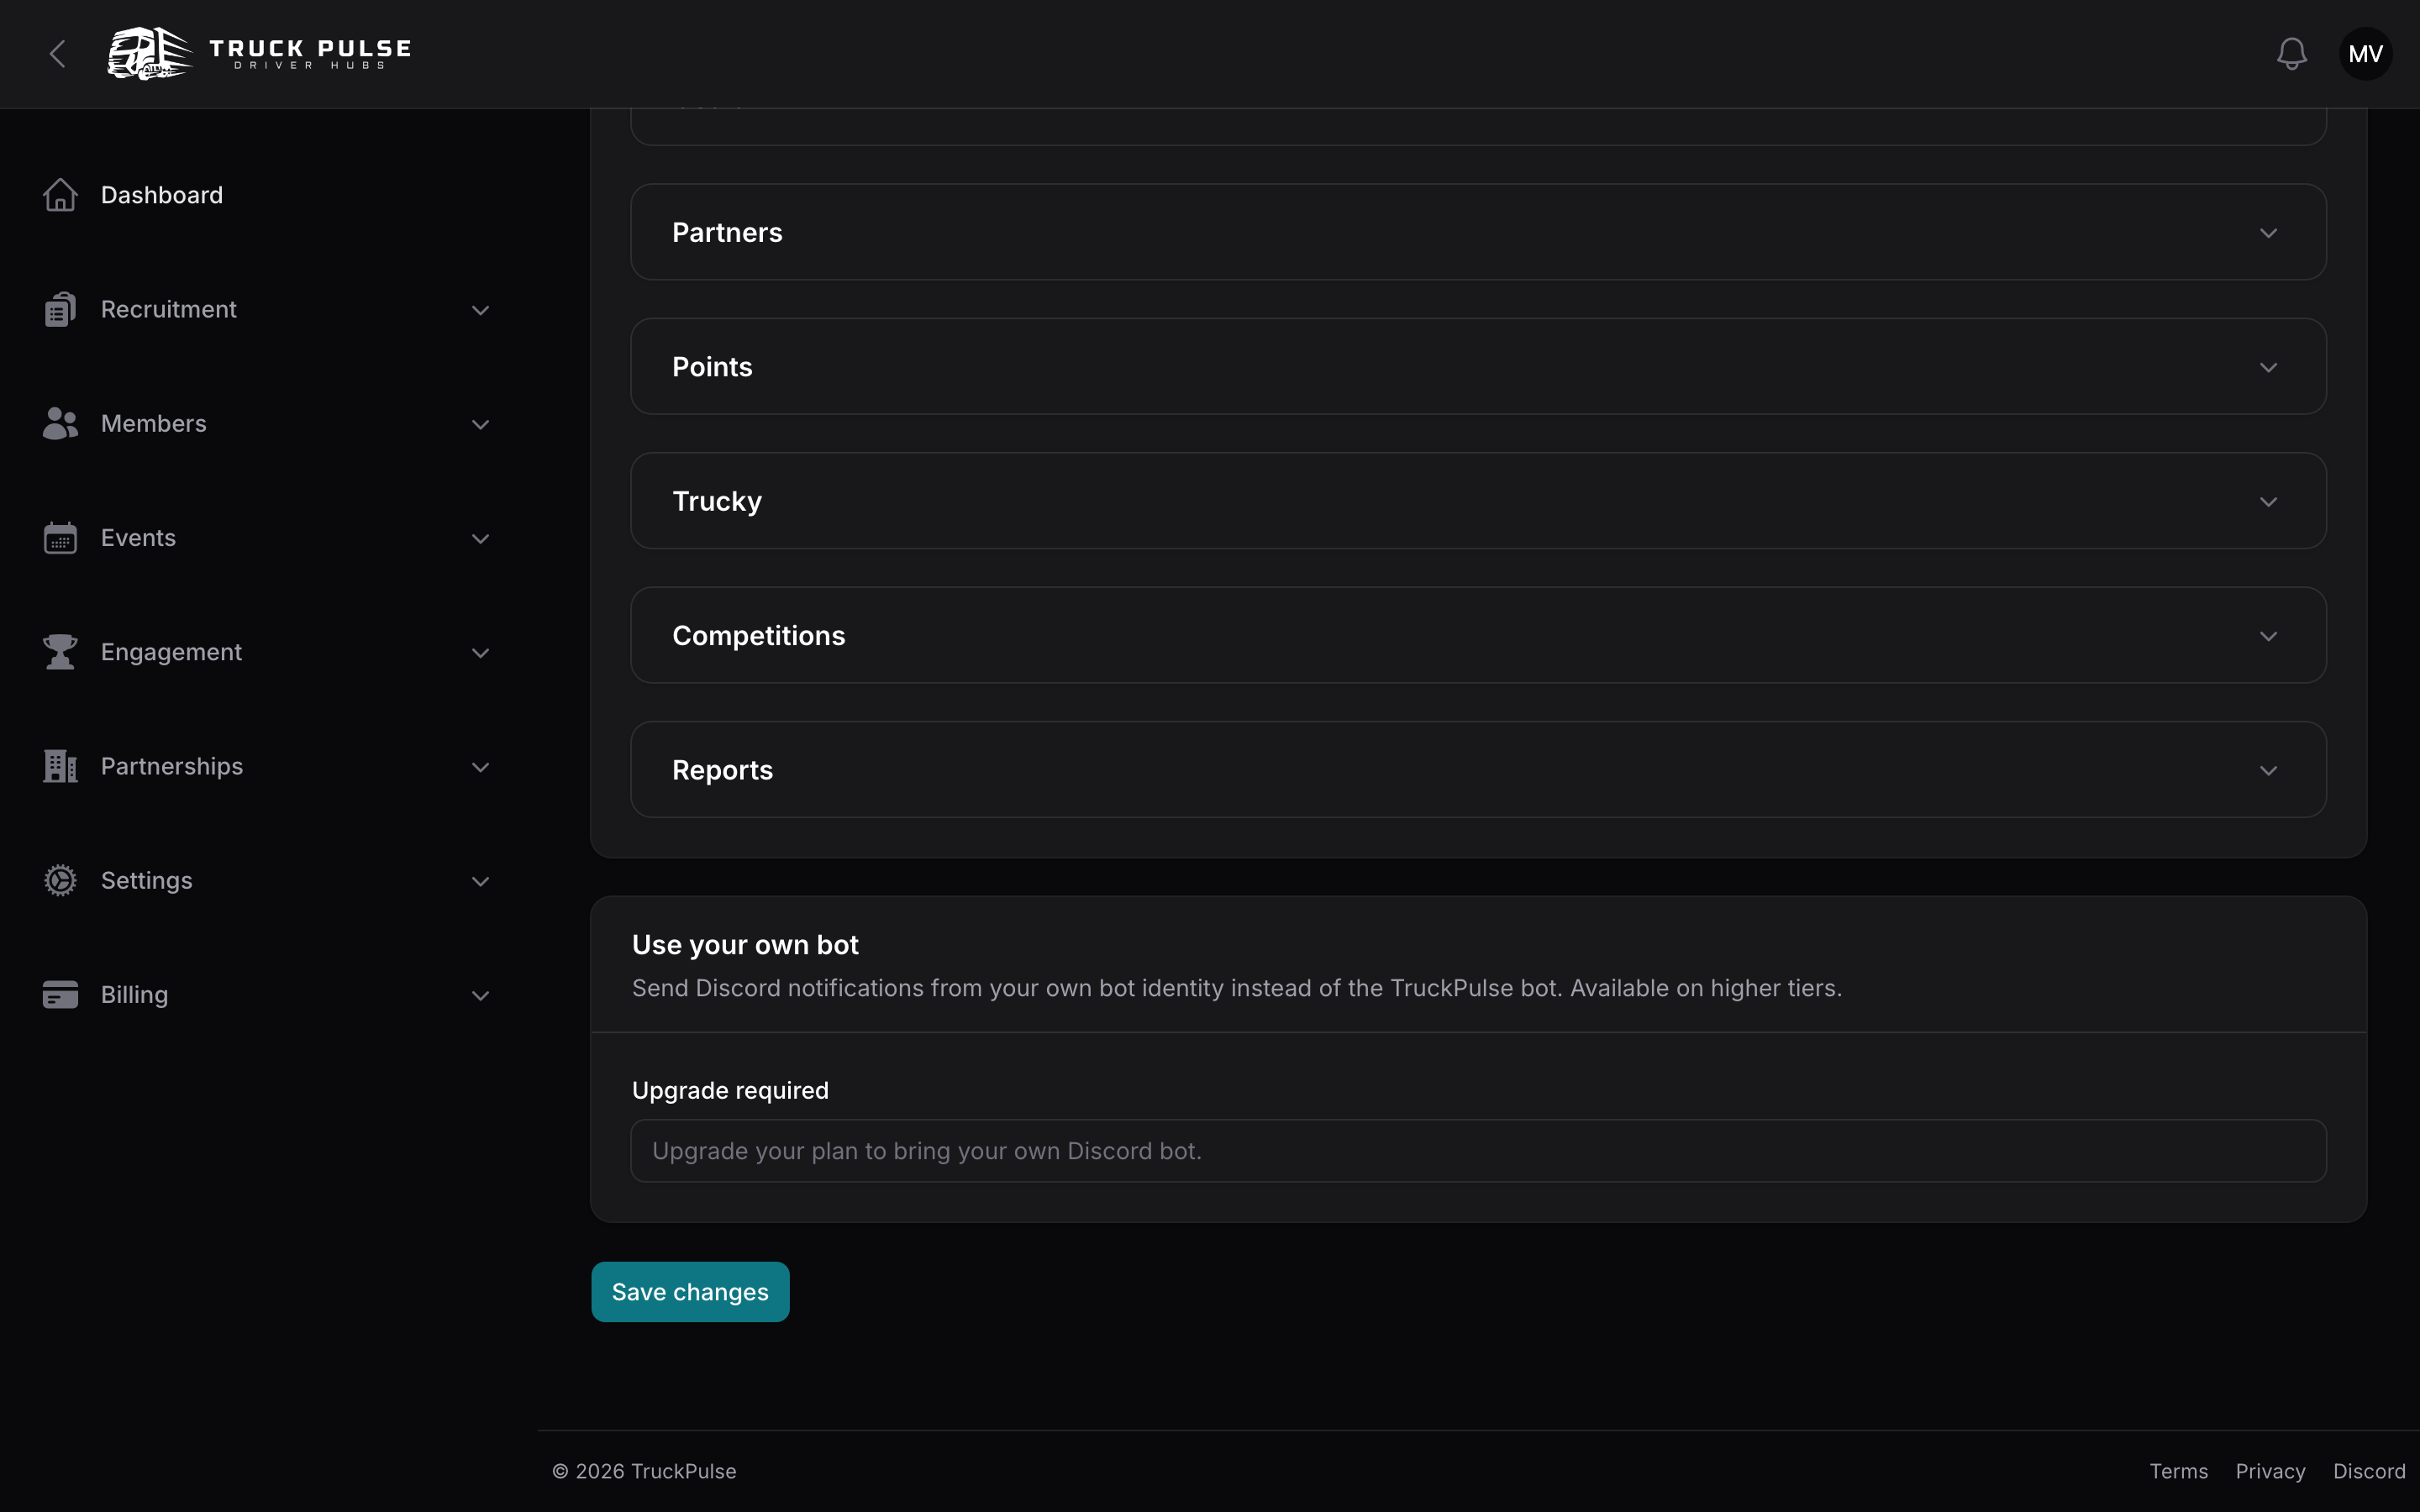Click the Dashboard home icon
This screenshot has width=2420, height=1512.
click(x=60, y=195)
